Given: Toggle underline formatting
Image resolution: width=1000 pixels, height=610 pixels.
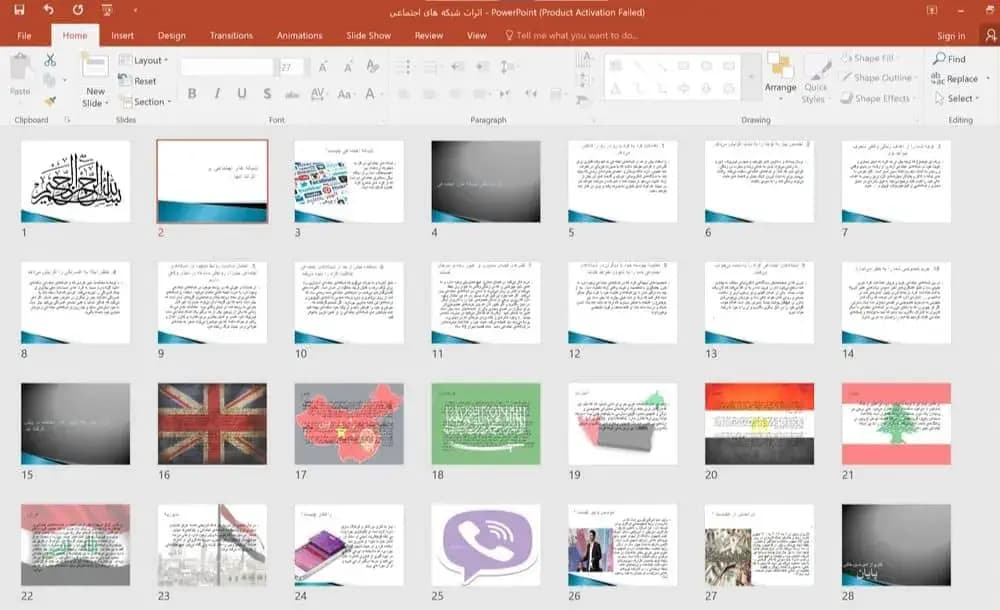Looking at the screenshot, I should tap(242, 94).
